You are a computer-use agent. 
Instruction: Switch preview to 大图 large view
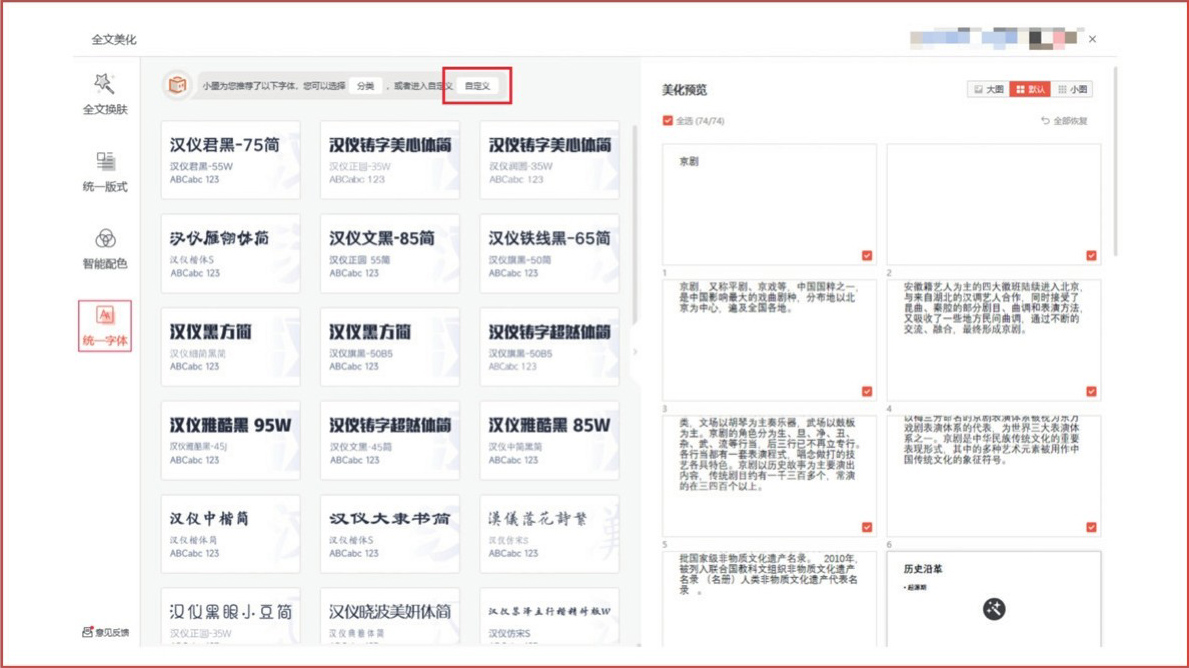[988, 89]
